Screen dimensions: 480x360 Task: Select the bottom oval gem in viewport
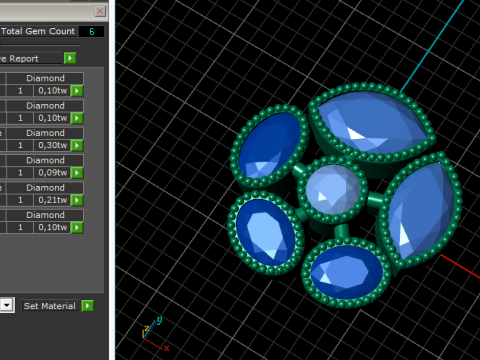click(x=347, y=272)
